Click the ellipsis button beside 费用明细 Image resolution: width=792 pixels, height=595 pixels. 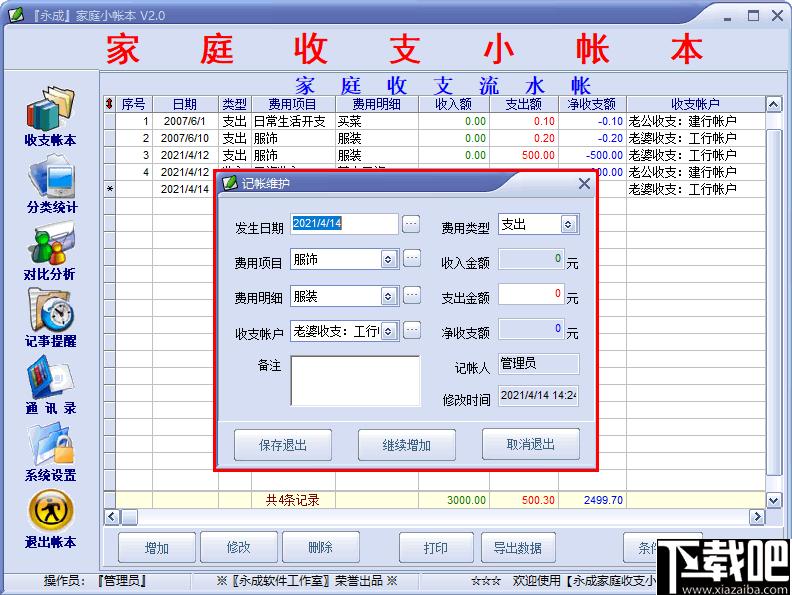[x=412, y=295]
